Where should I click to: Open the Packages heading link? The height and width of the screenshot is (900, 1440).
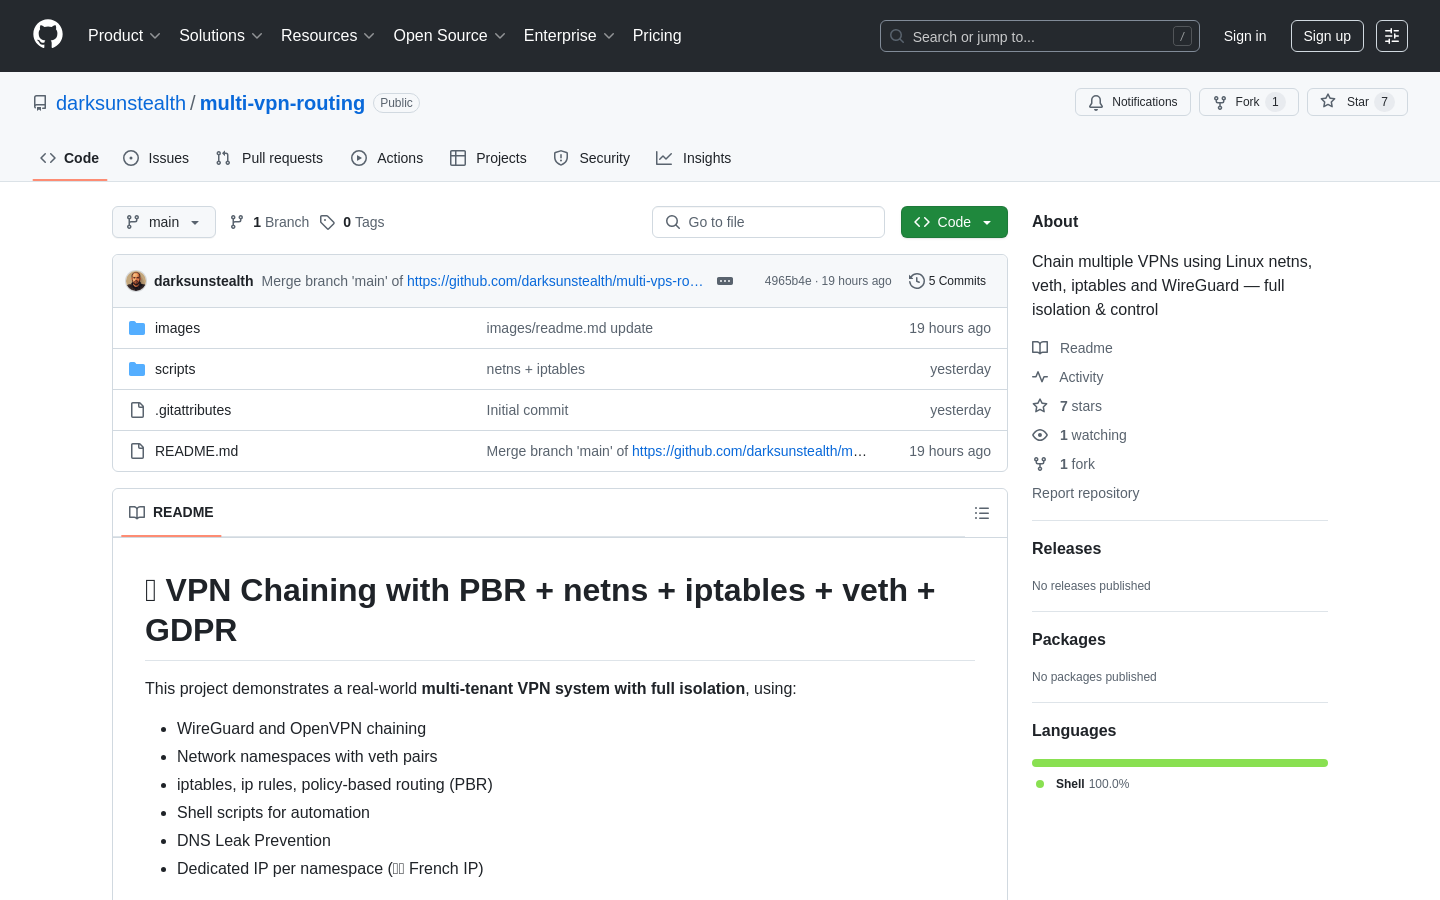(1069, 639)
